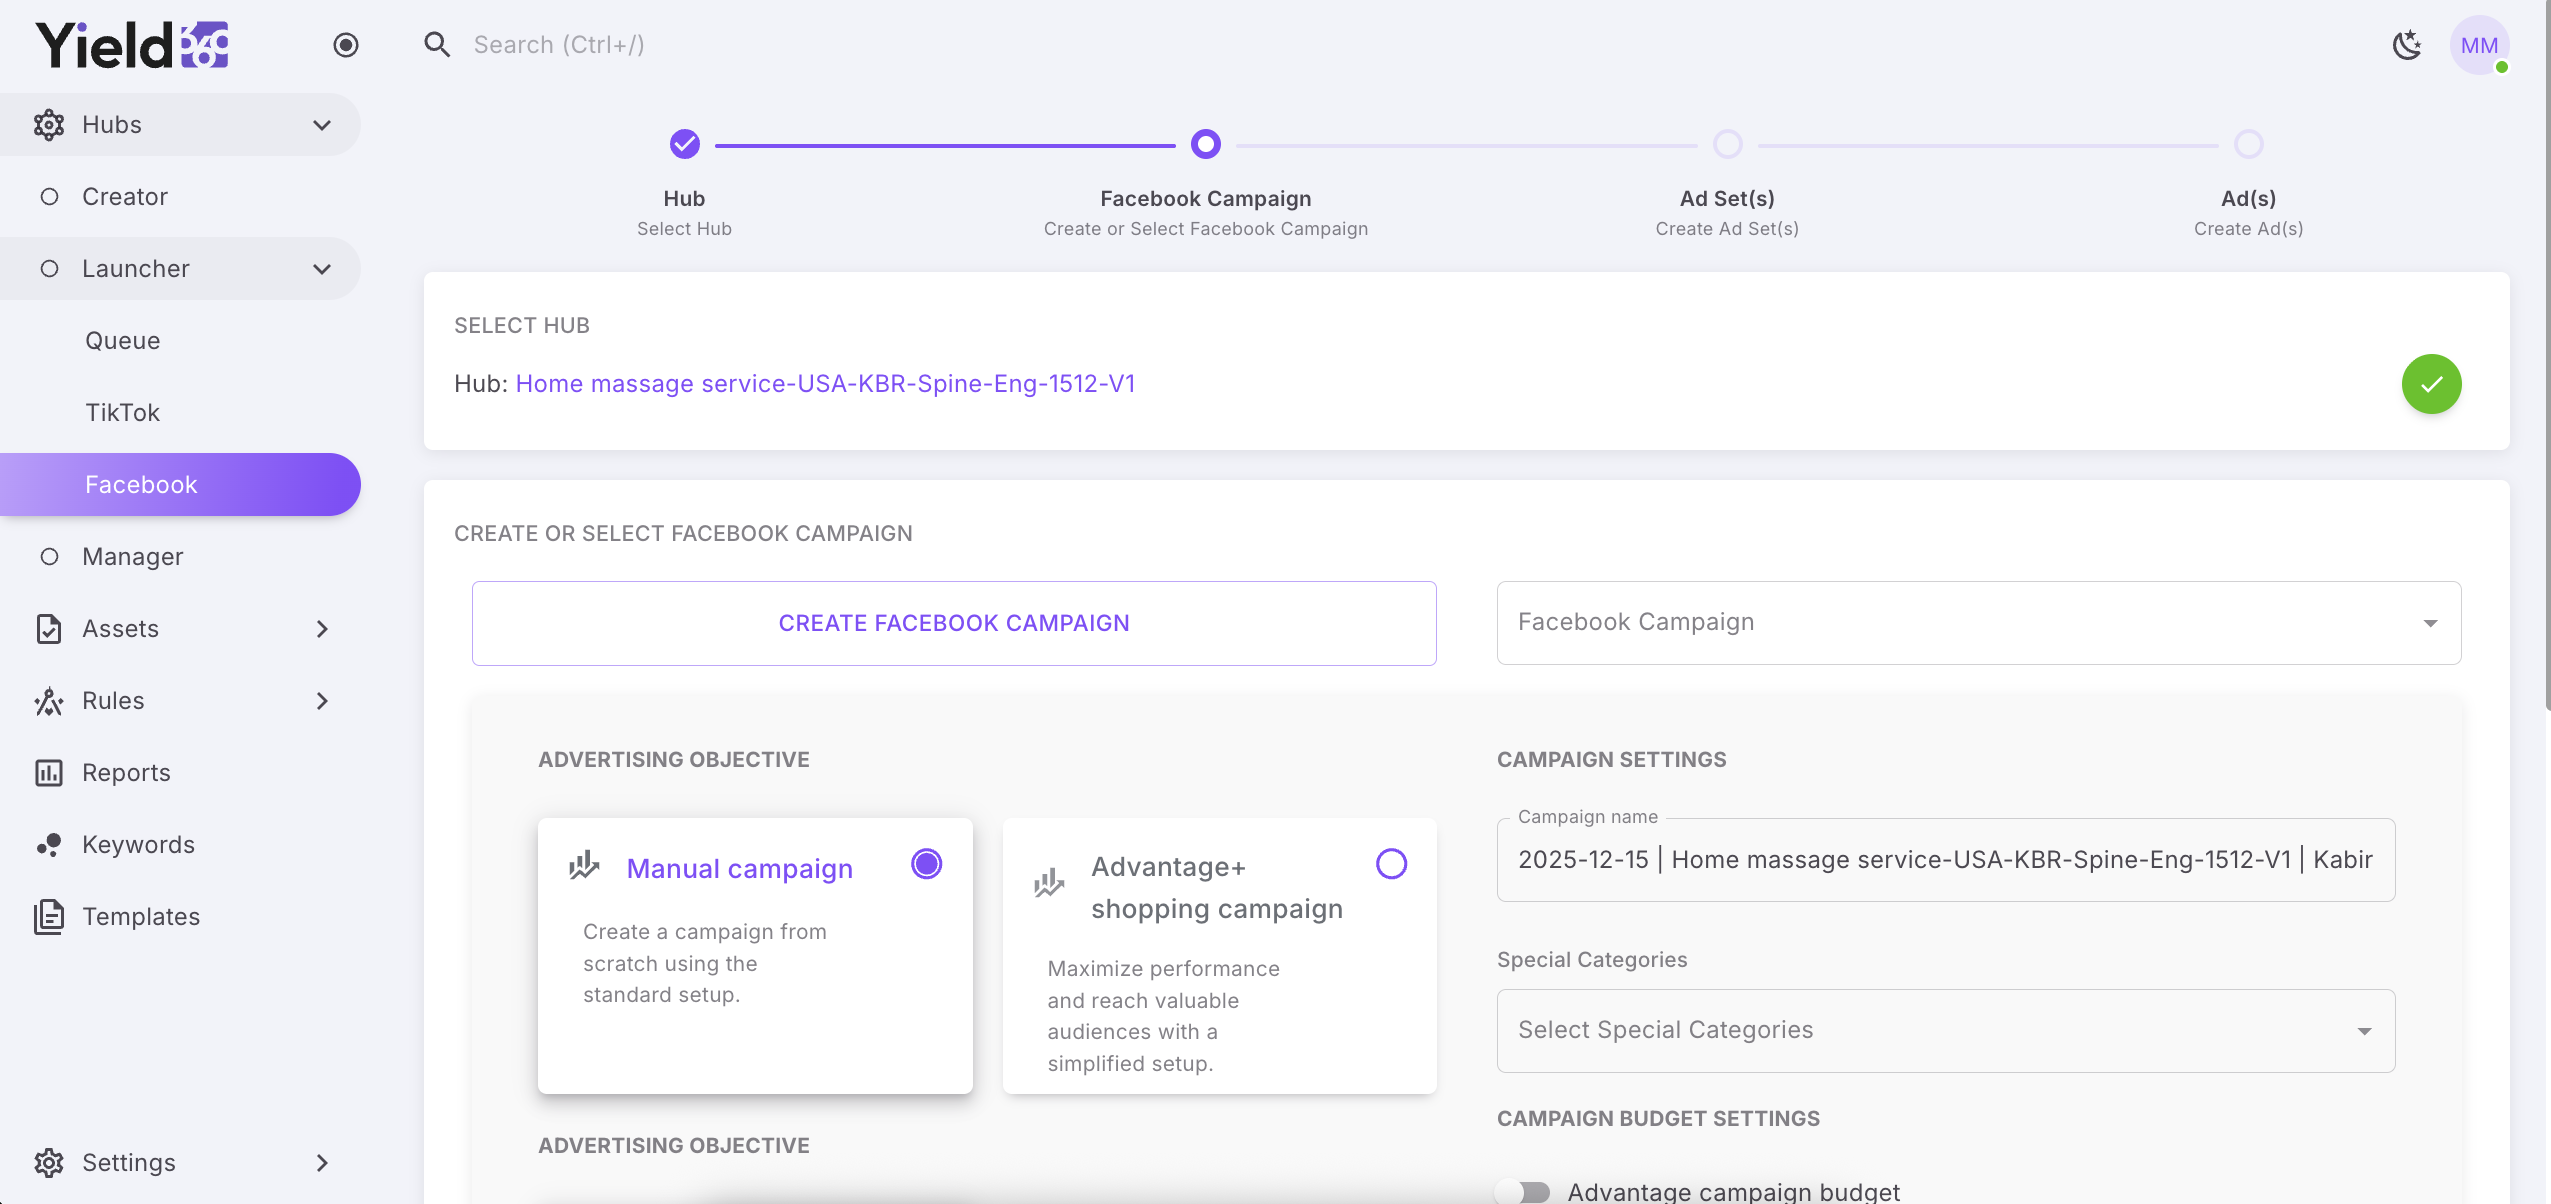Screen dimensions: 2551x1204
Task: Toggle dark mode moon icon
Action: click(2407, 45)
